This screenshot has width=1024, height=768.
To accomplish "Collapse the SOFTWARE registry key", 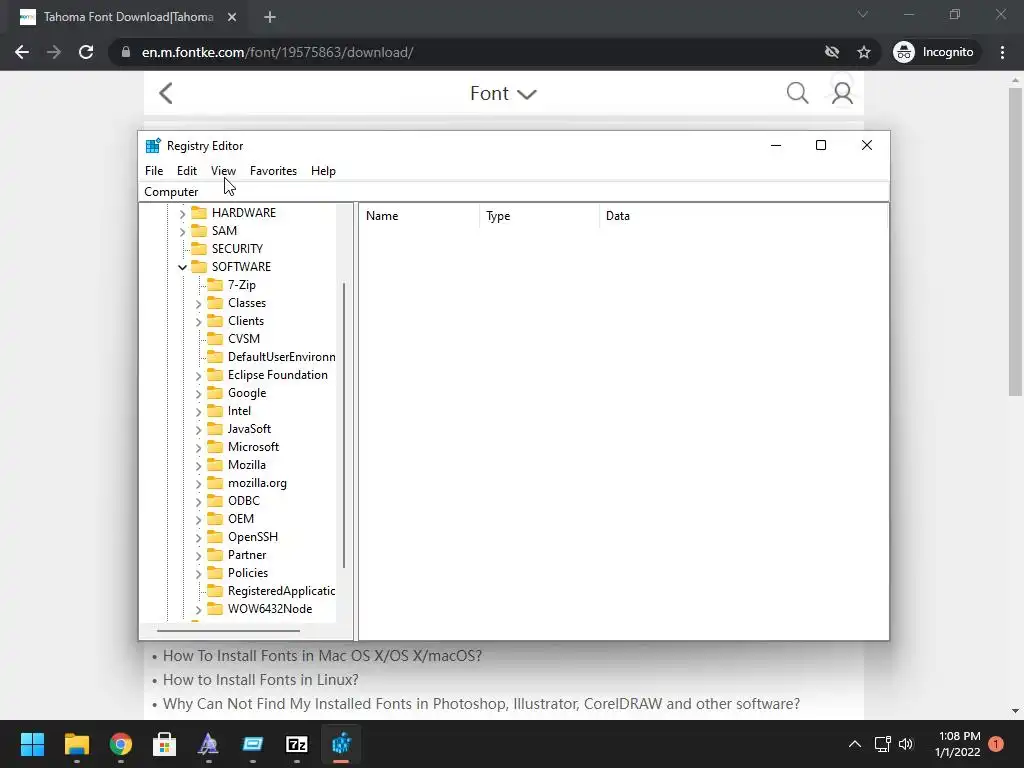I will 182,267.
